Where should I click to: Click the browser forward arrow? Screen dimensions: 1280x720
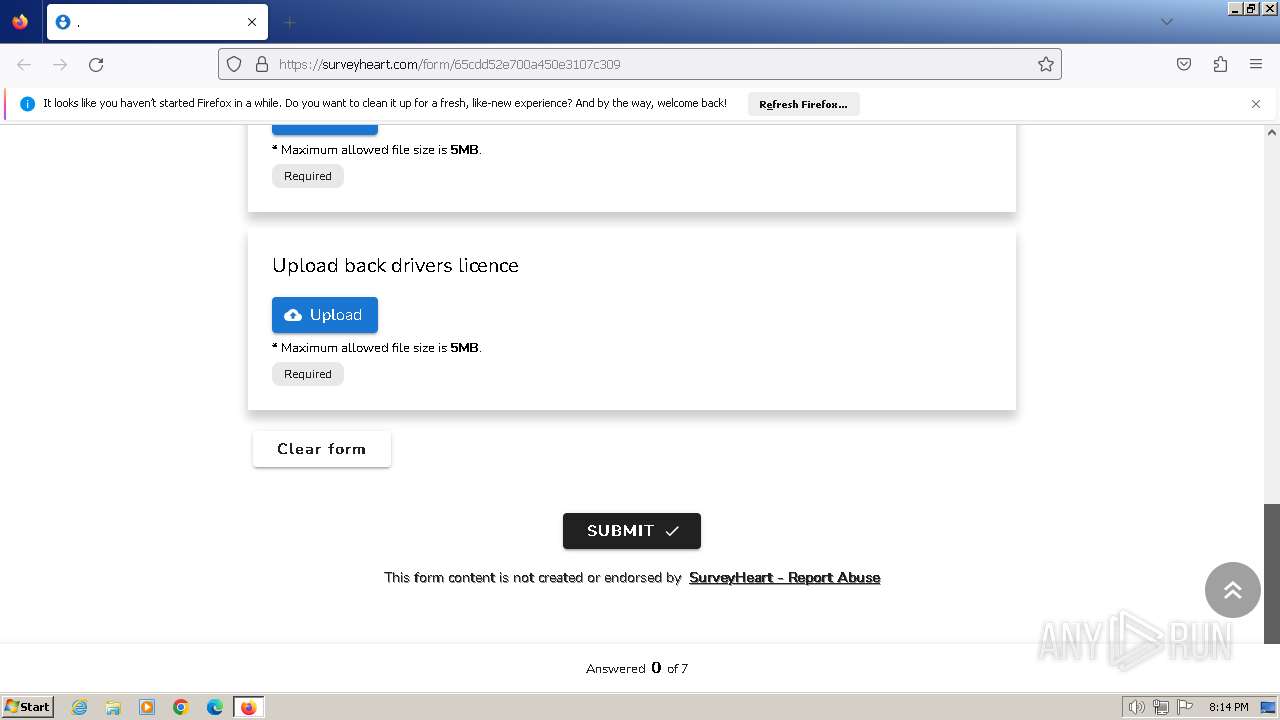pos(60,64)
